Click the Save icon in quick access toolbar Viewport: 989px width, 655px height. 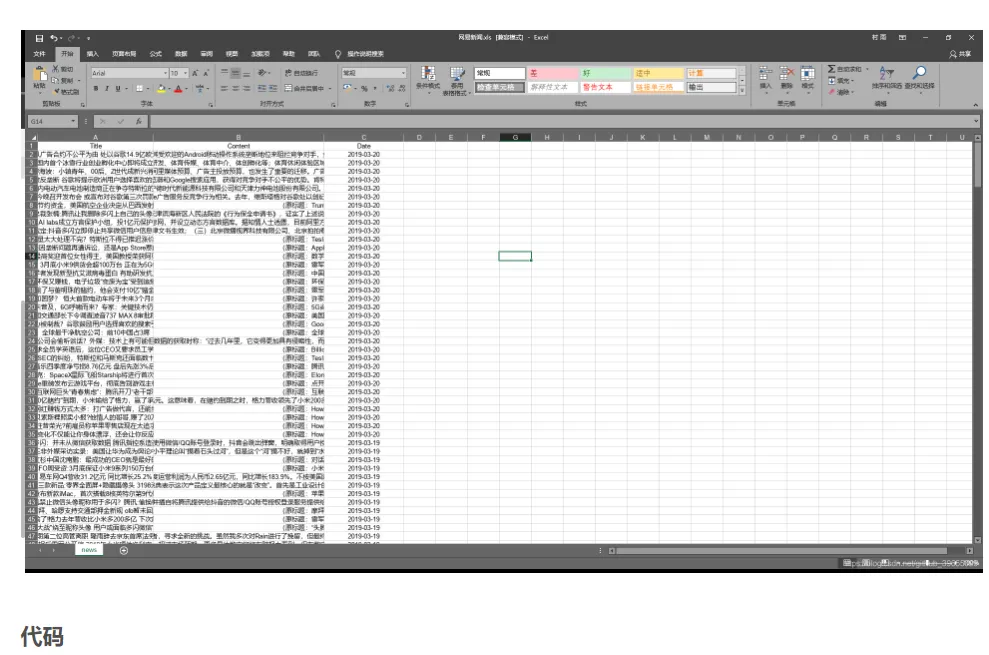pos(39,38)
